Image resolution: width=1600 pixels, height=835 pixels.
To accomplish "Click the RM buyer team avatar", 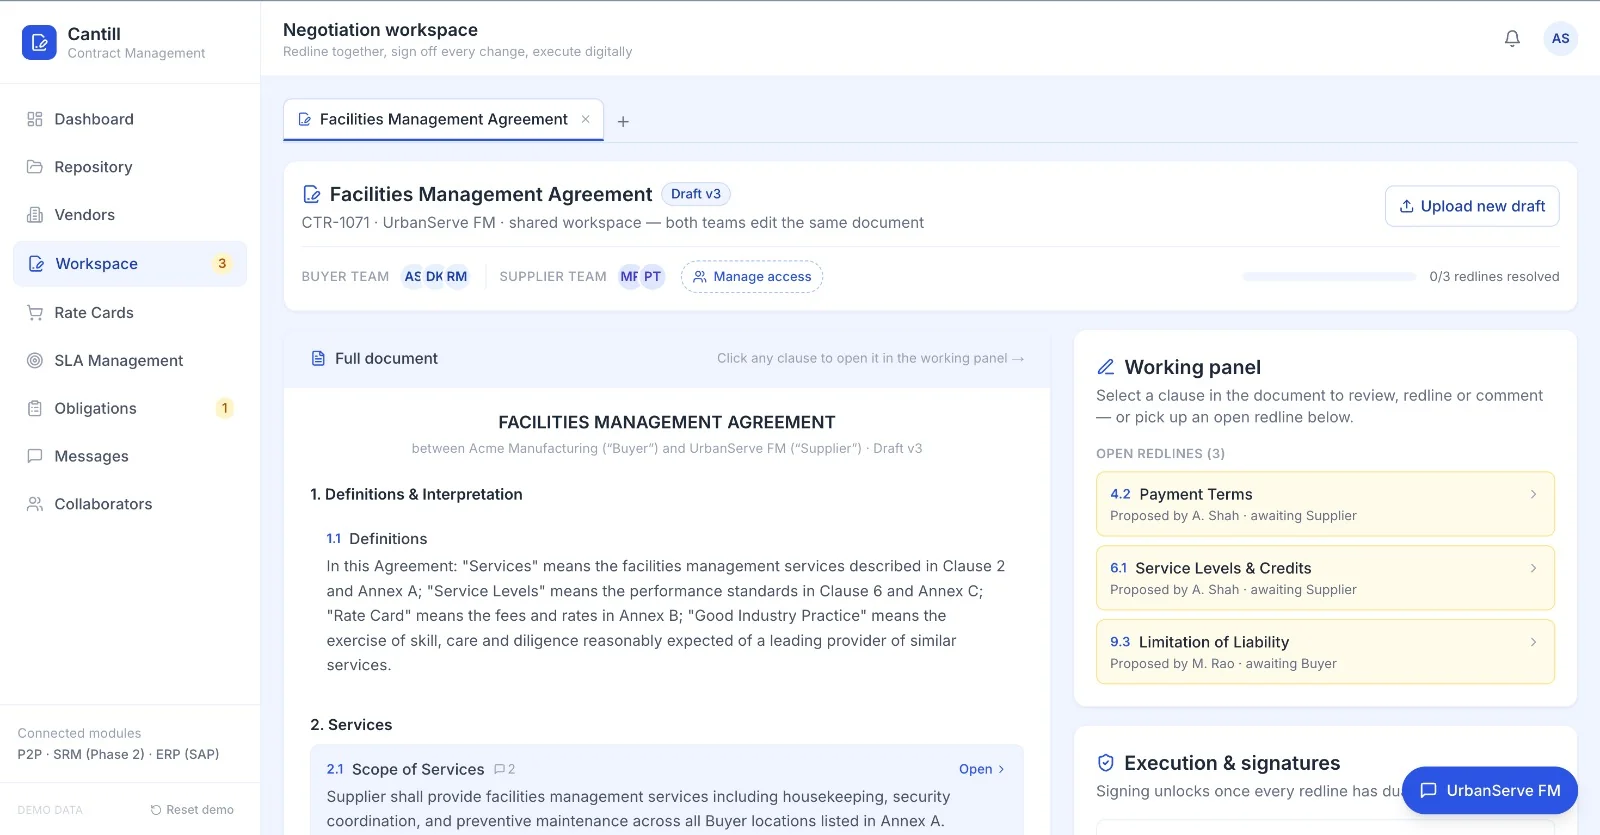I will pos(457,277).
